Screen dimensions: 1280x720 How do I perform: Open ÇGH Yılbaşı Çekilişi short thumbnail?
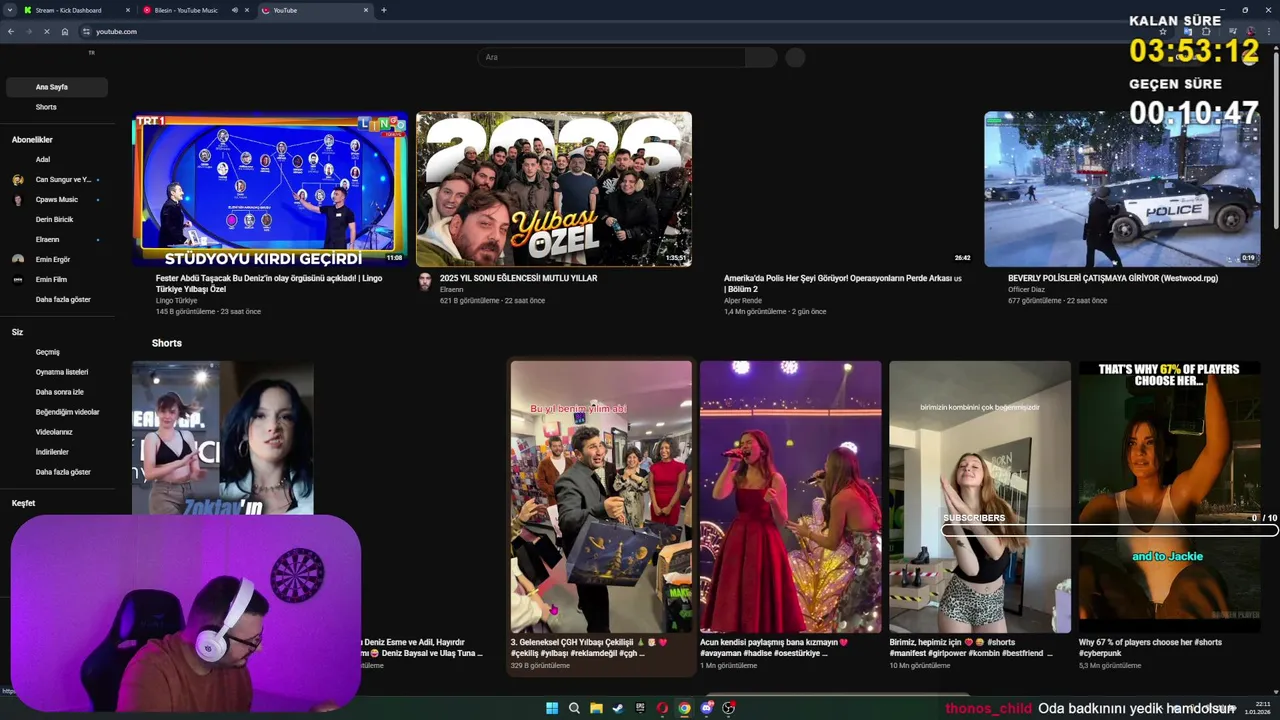point(601,497)
